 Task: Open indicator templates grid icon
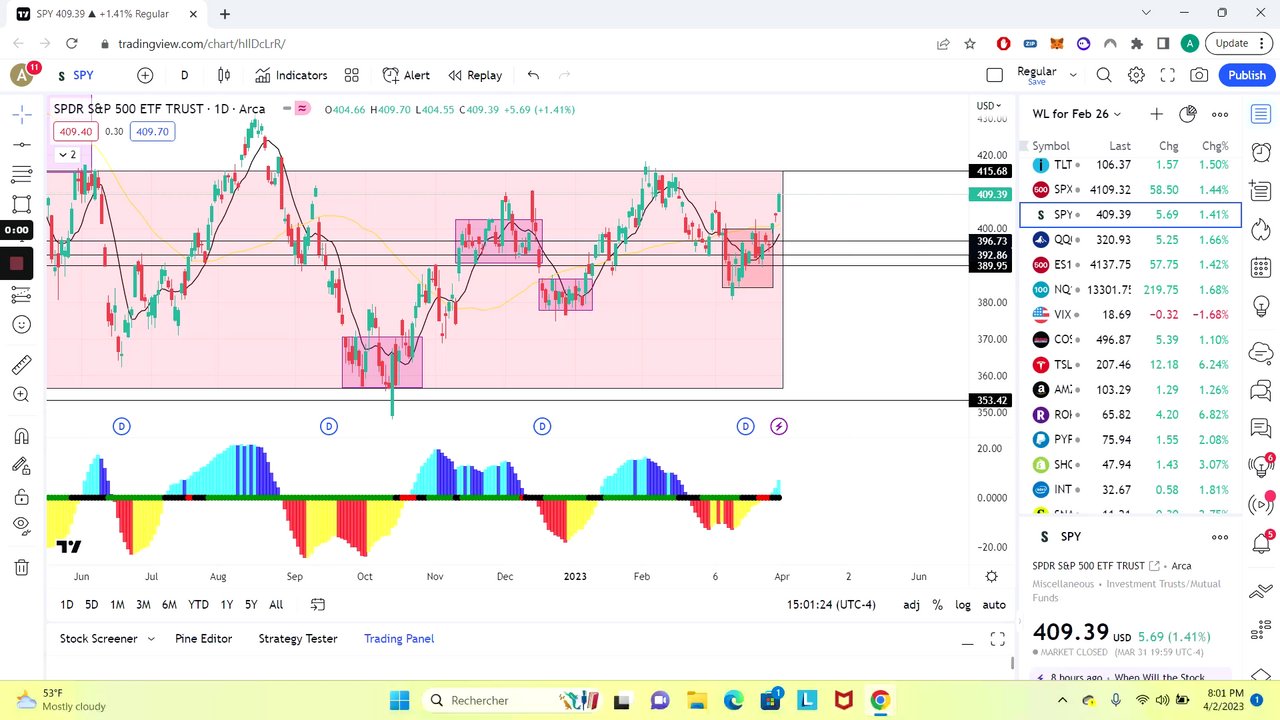[352, 75]
